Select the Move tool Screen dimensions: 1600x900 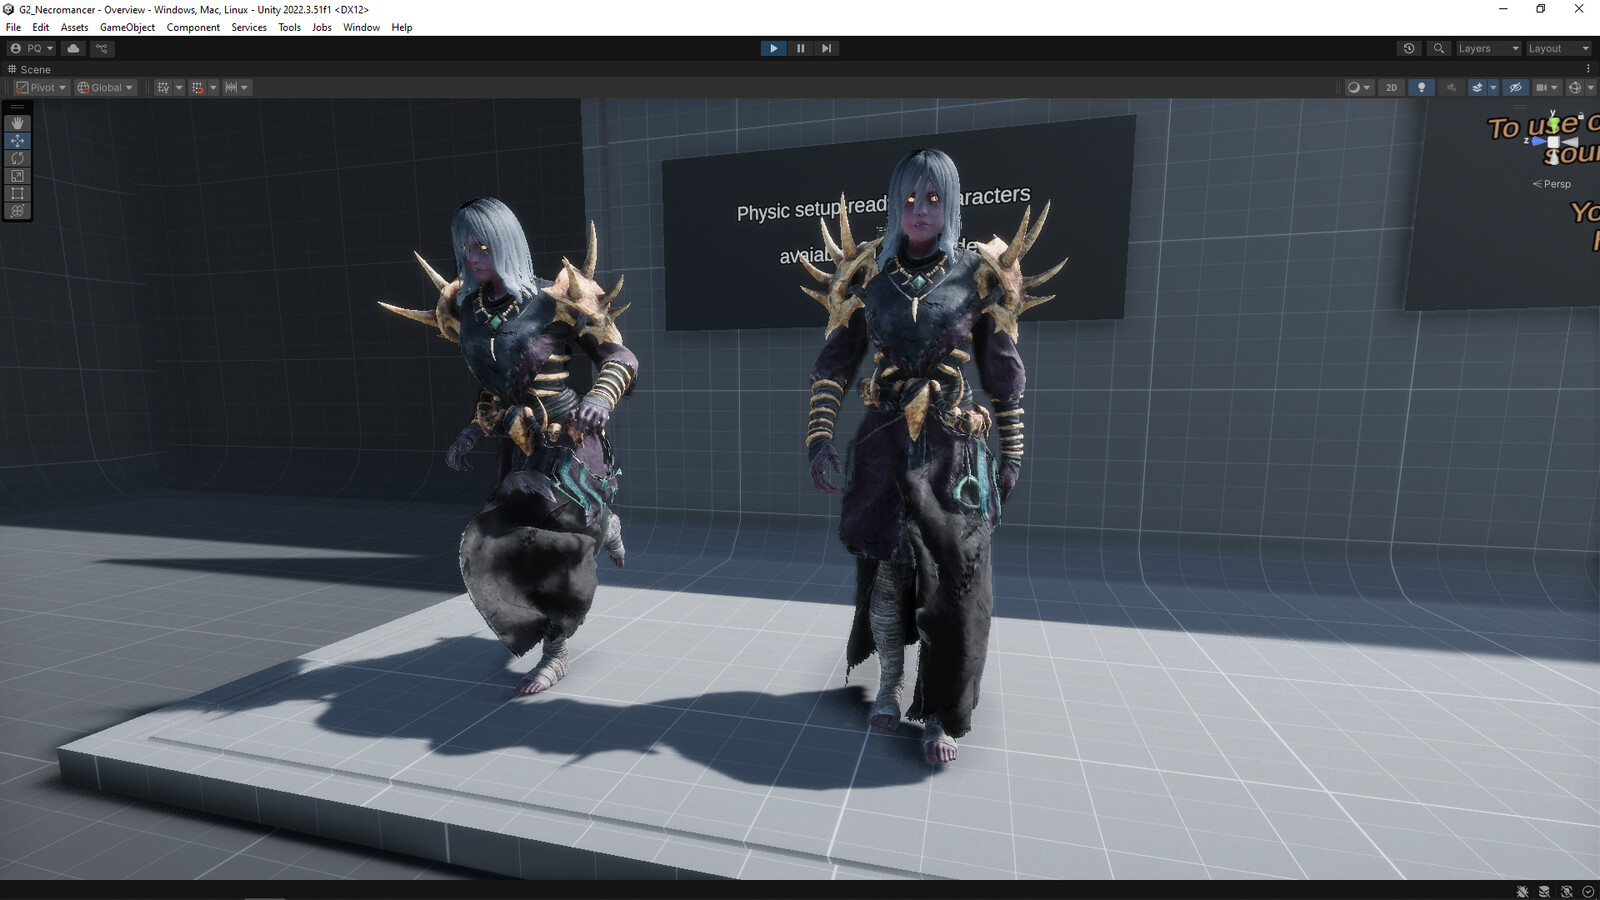(17, 141)
